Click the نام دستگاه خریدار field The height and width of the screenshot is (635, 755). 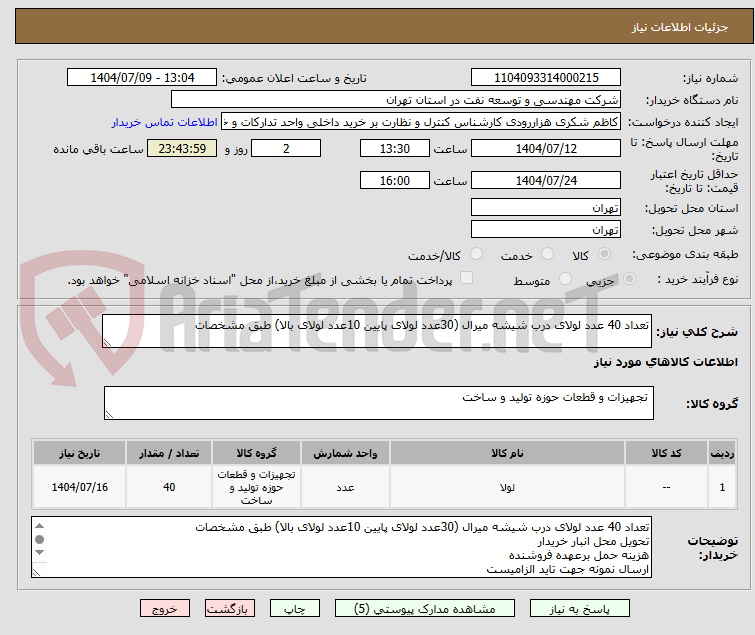(395, 100)
